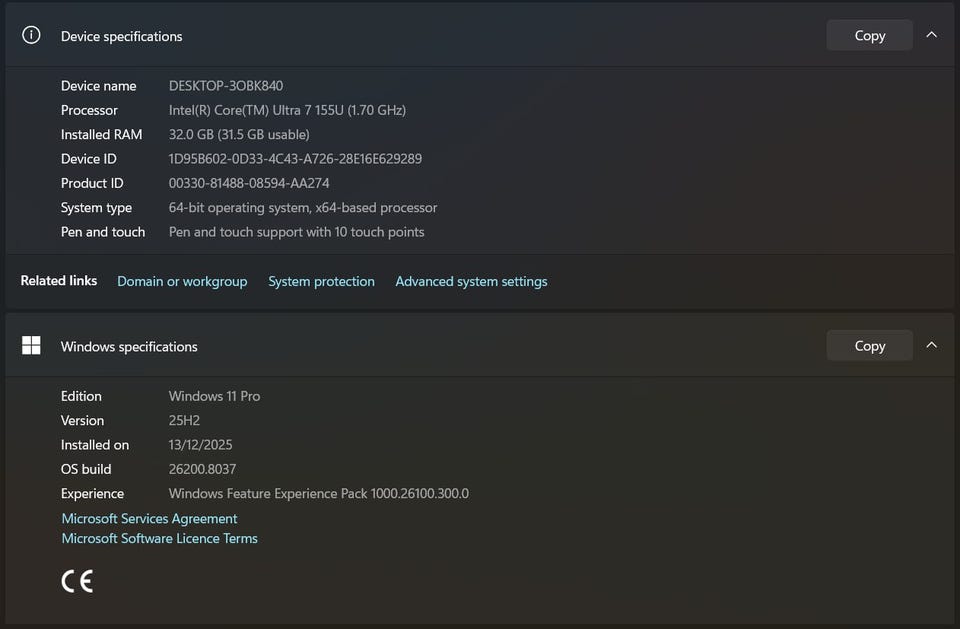This screenshot has height=629, width=960.
Task: Select the Windows Feature Experience Pack value
Action: click(x=319, y=494)
